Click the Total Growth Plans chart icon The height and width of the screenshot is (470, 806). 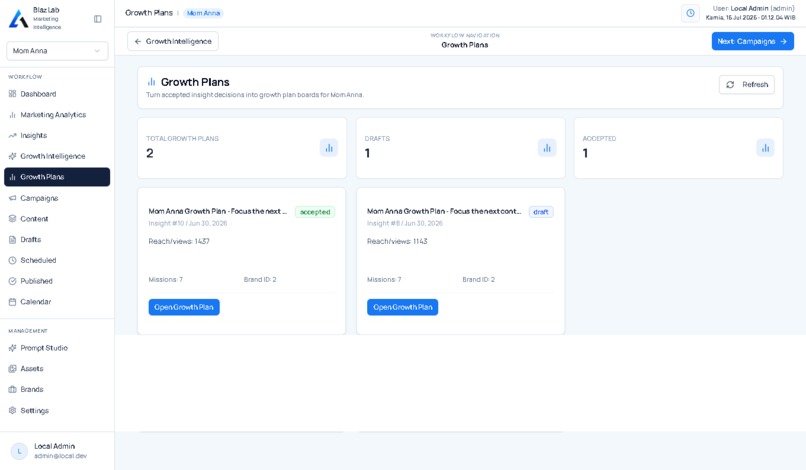[x=329, y=148]
